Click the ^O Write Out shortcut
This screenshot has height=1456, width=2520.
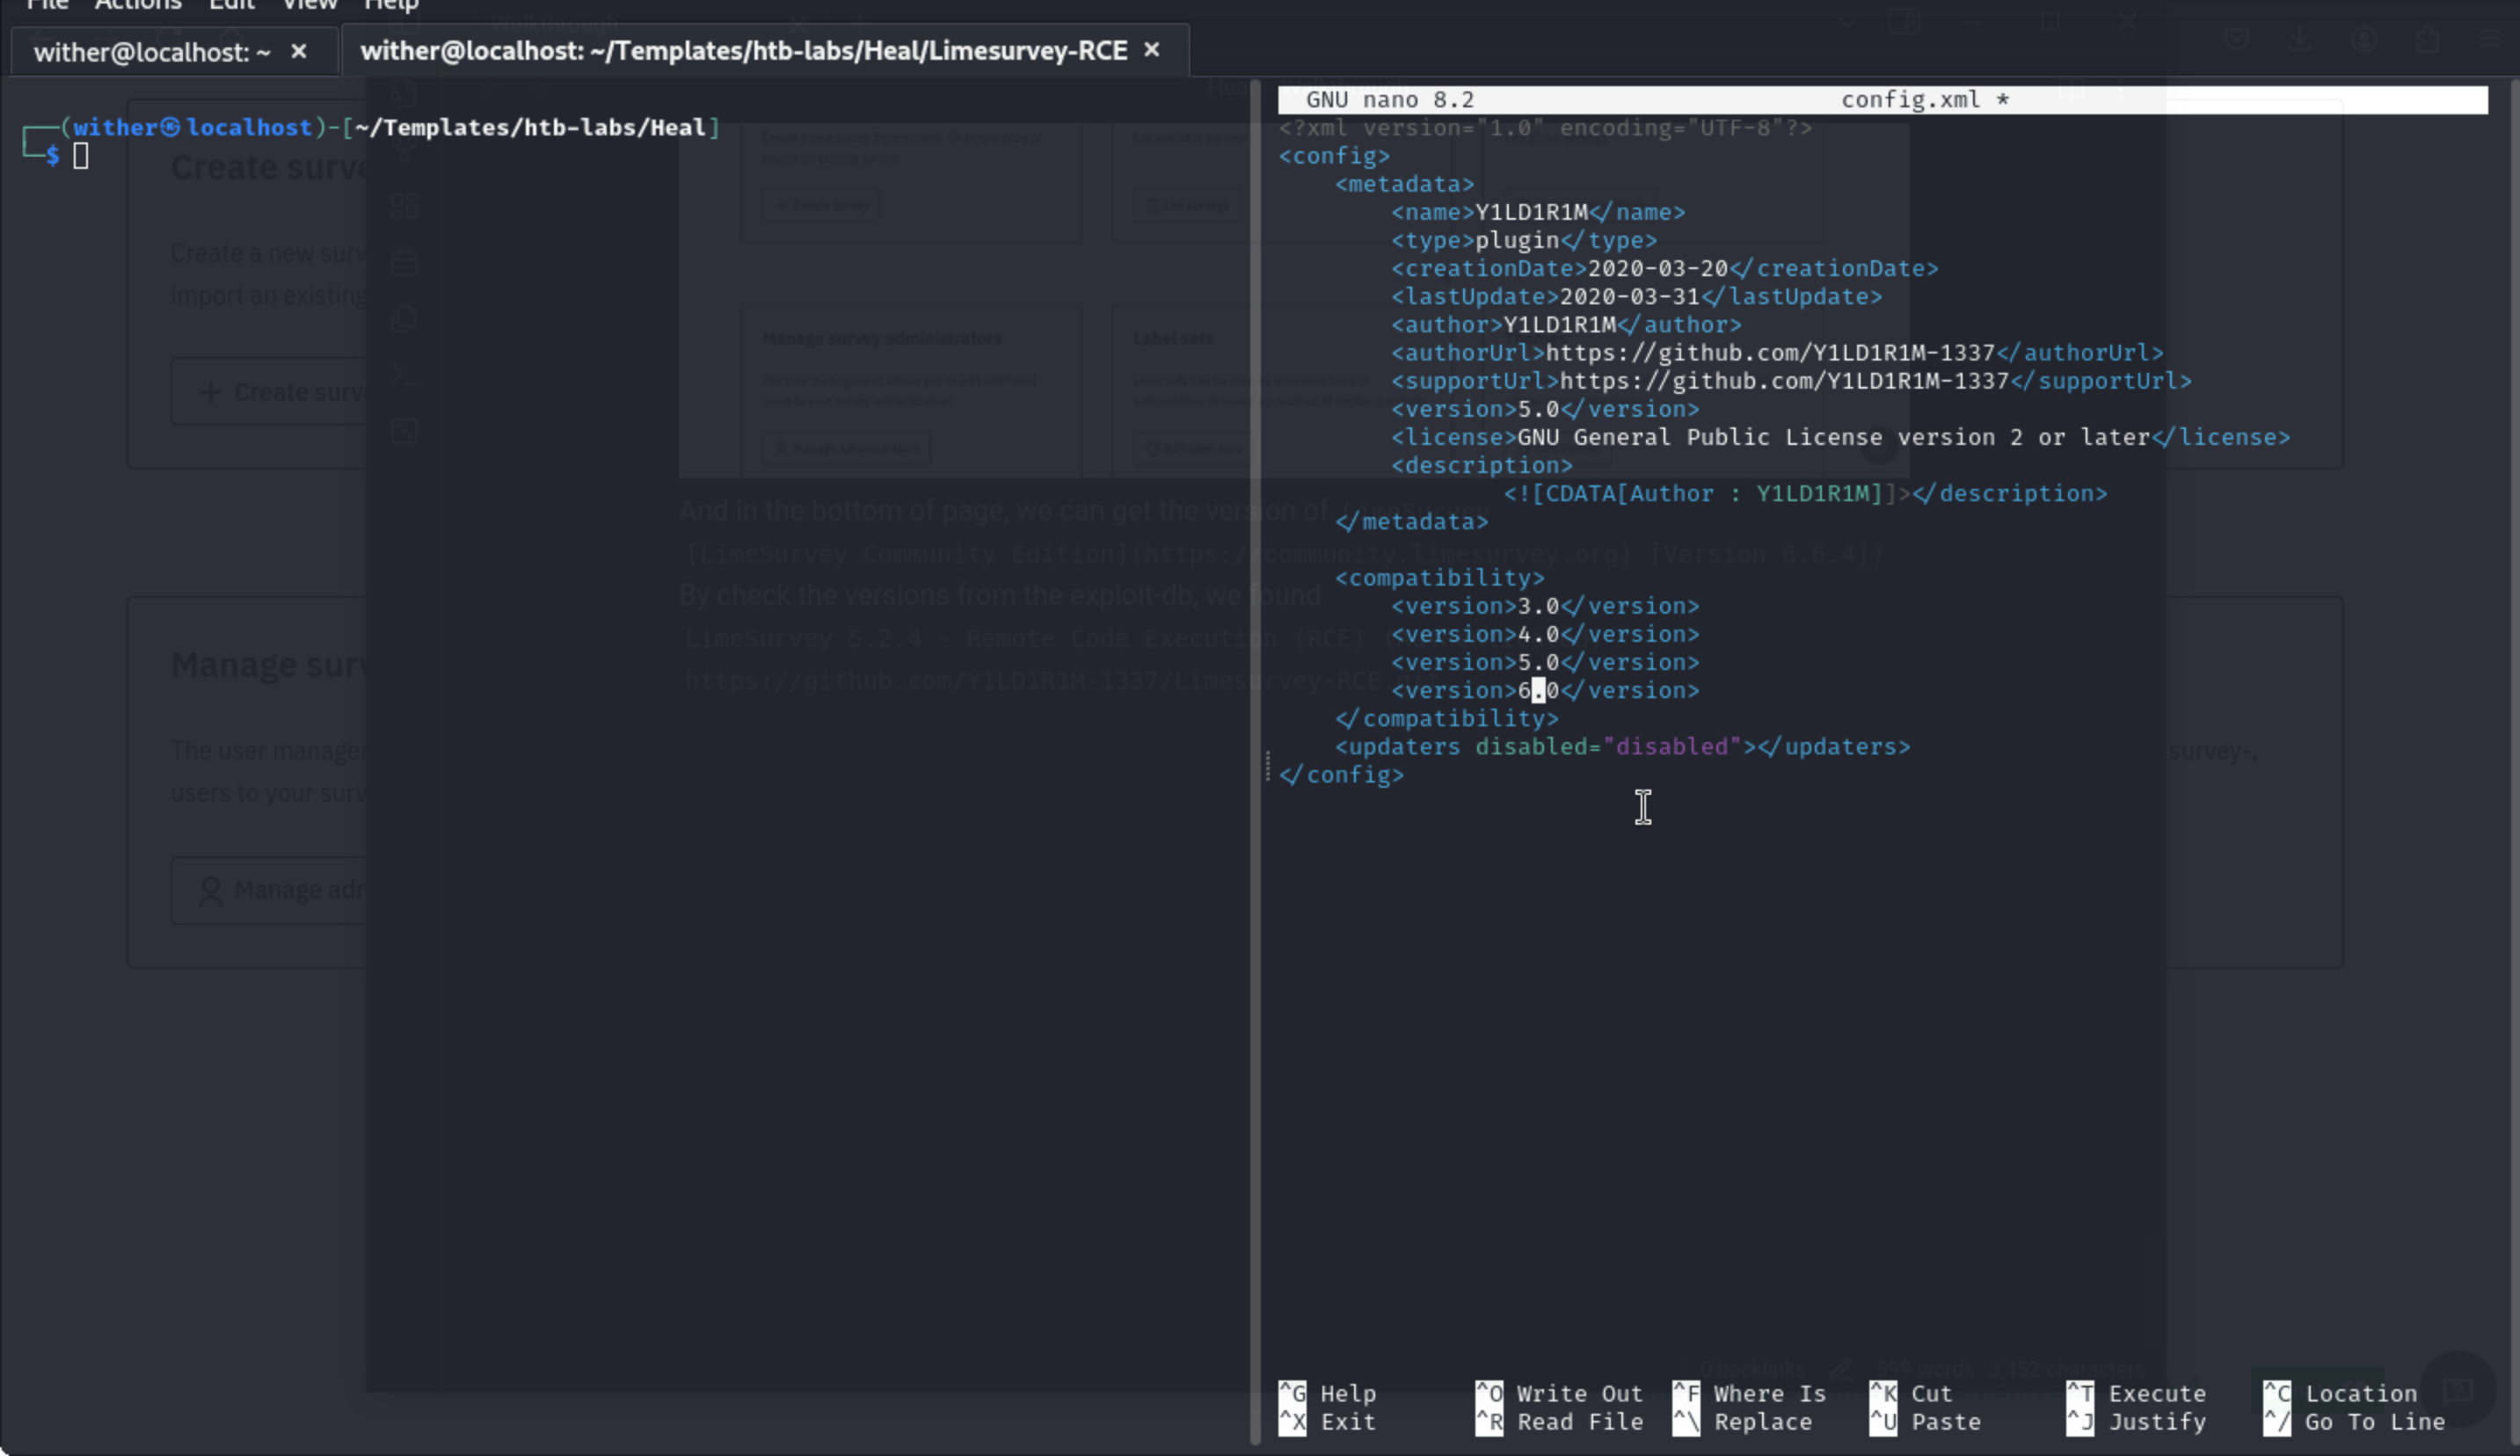(1558, 1393)
